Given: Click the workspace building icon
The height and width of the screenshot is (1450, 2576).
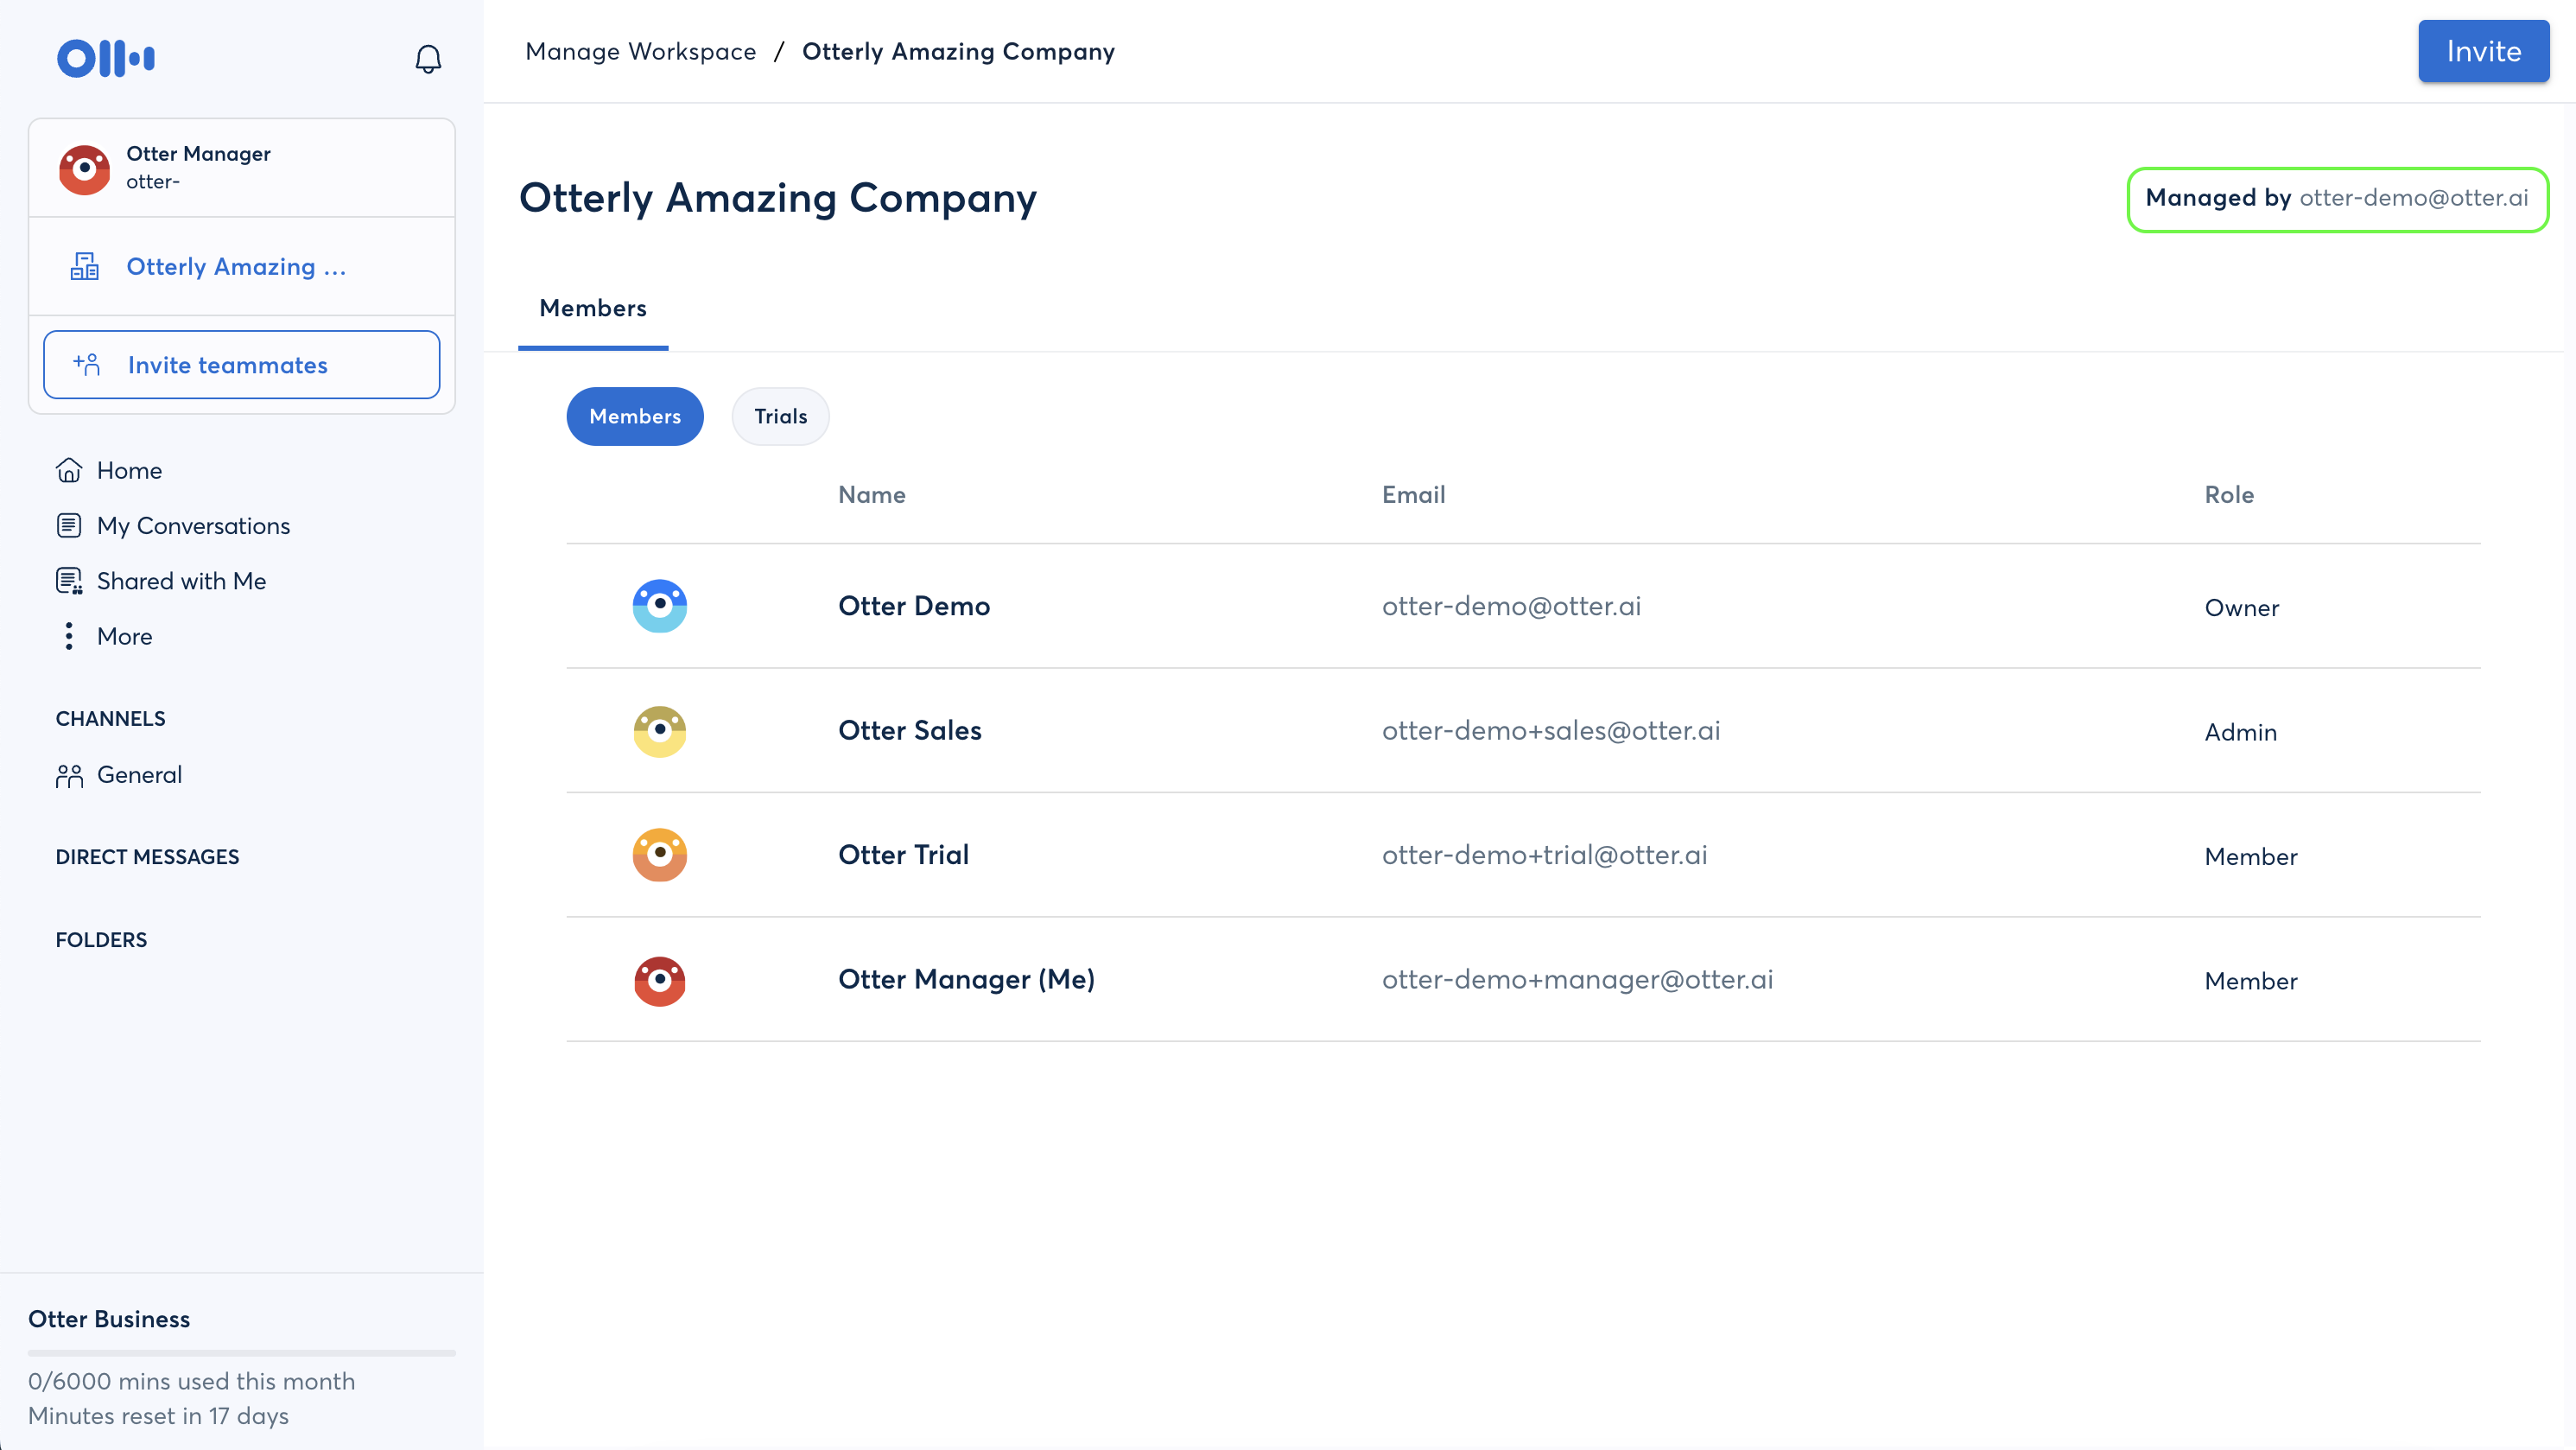Looking at the screenshot, I should (85, 266).
